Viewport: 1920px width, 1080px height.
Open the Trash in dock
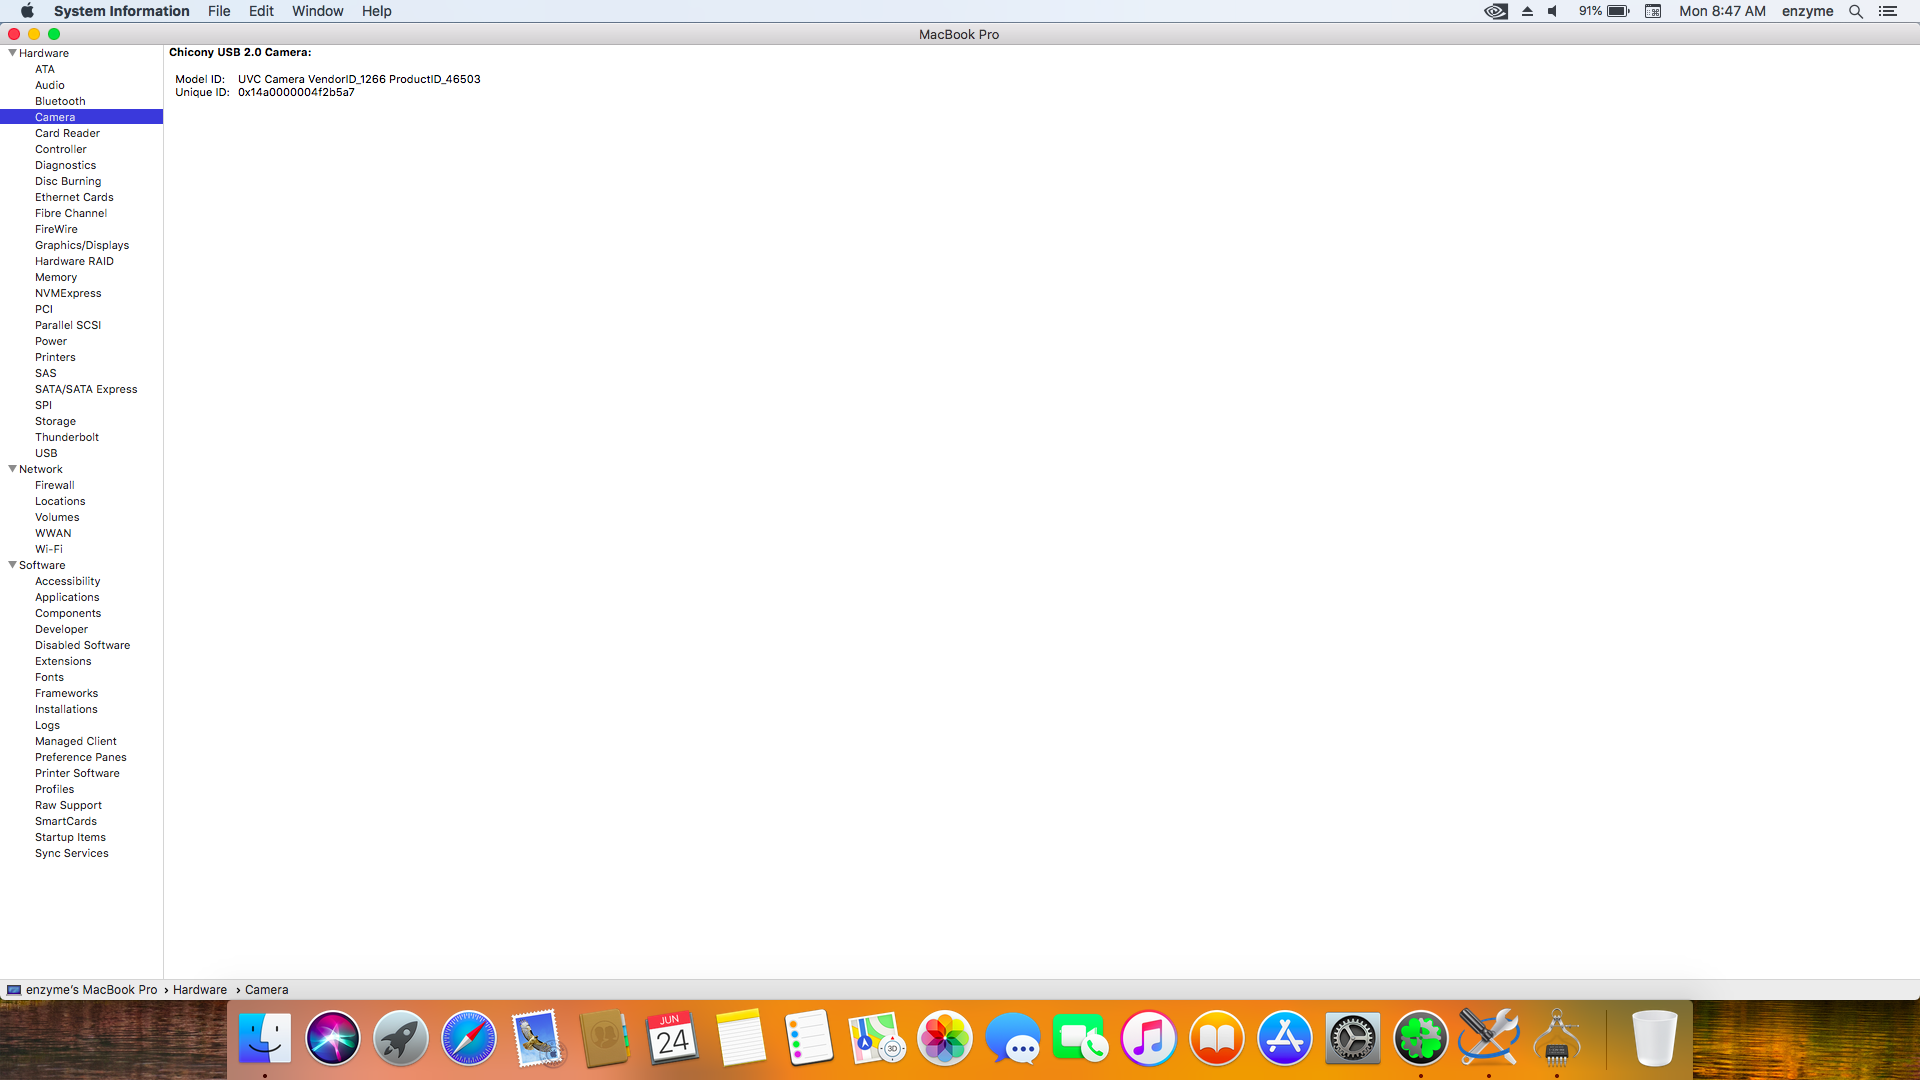(1654, 1039)
